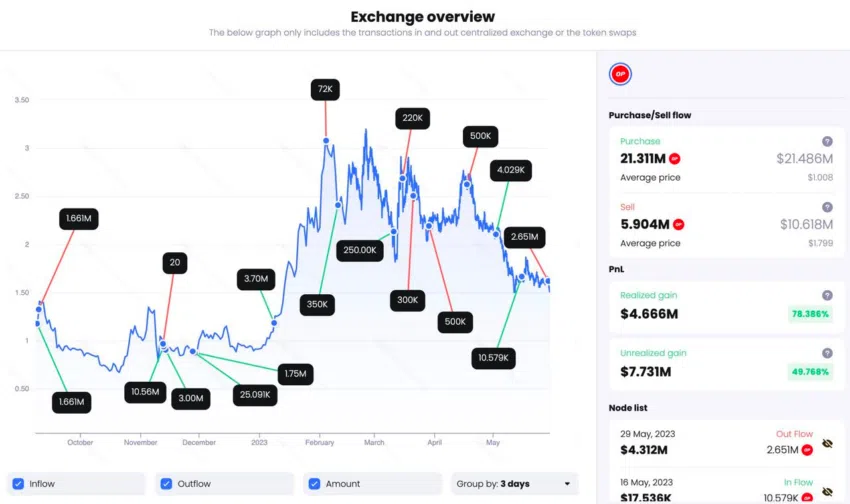The height and width of the screenshot is (504, 850).
Task: Select the 10.56M inflow label
Action: click(x=145, y=392)
